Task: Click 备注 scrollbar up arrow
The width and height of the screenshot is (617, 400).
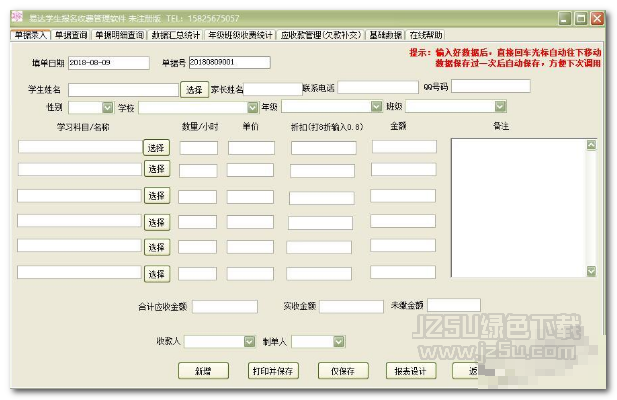Action: coord(591,145)
